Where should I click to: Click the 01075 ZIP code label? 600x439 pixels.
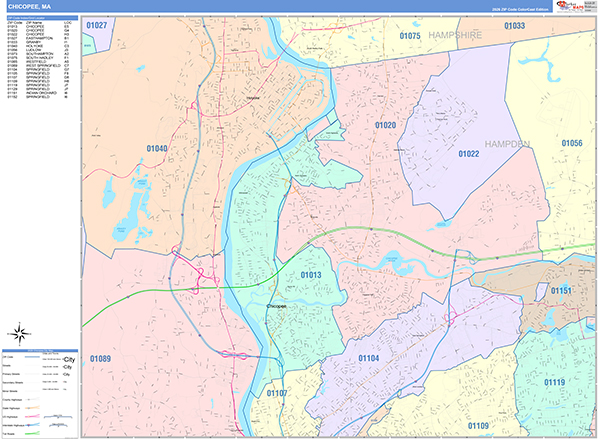[x=410, y=35]
